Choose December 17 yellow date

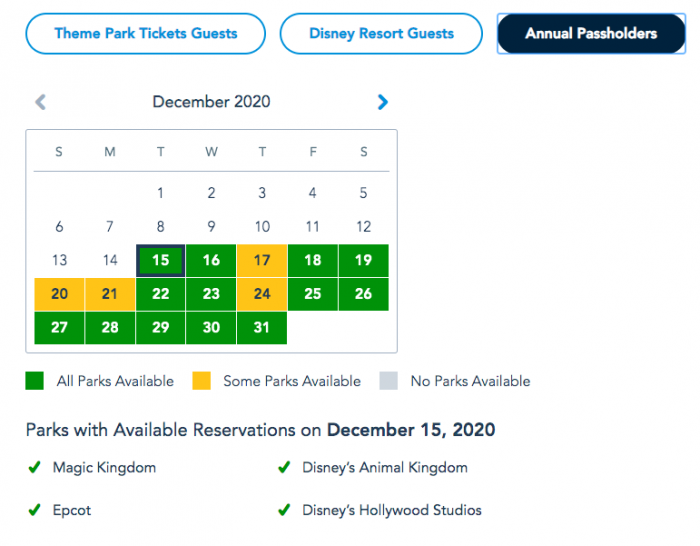[262, 260]
